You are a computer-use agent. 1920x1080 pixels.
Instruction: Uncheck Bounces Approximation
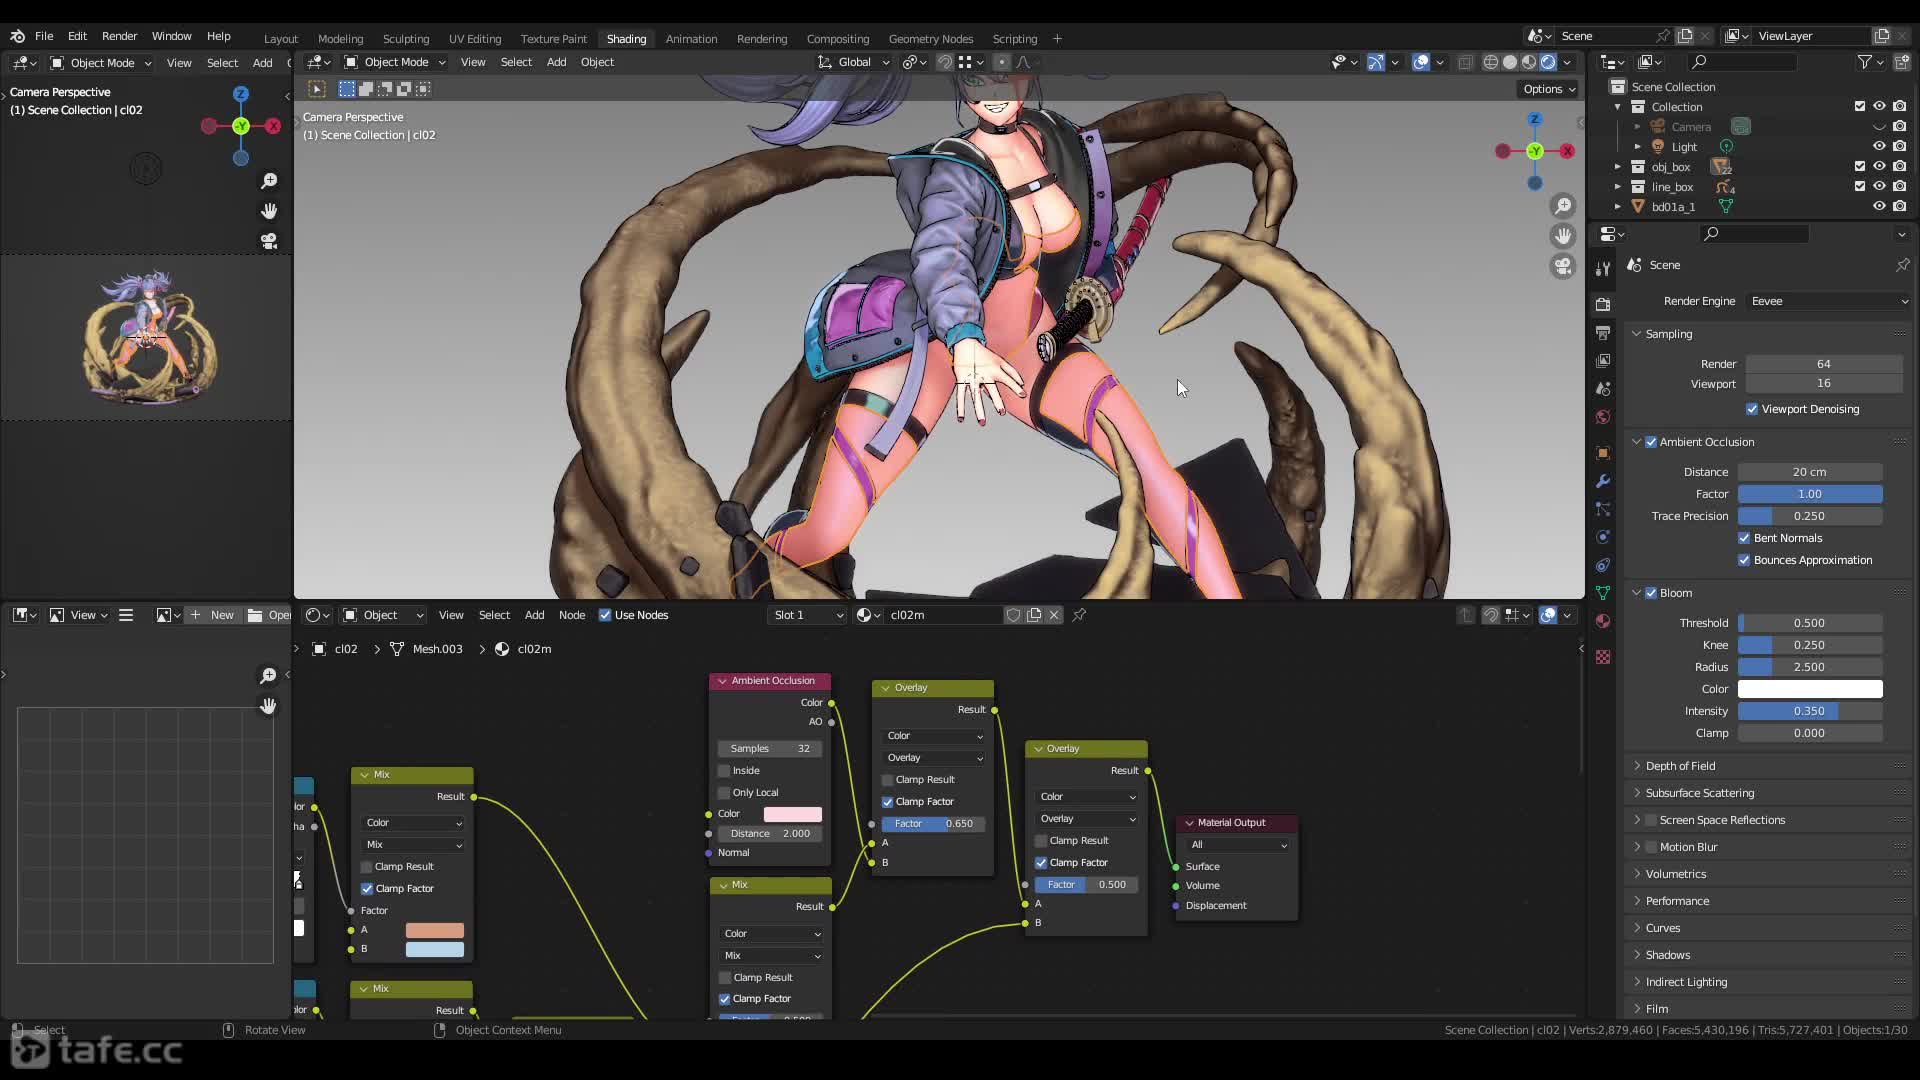coord(1744,560)
